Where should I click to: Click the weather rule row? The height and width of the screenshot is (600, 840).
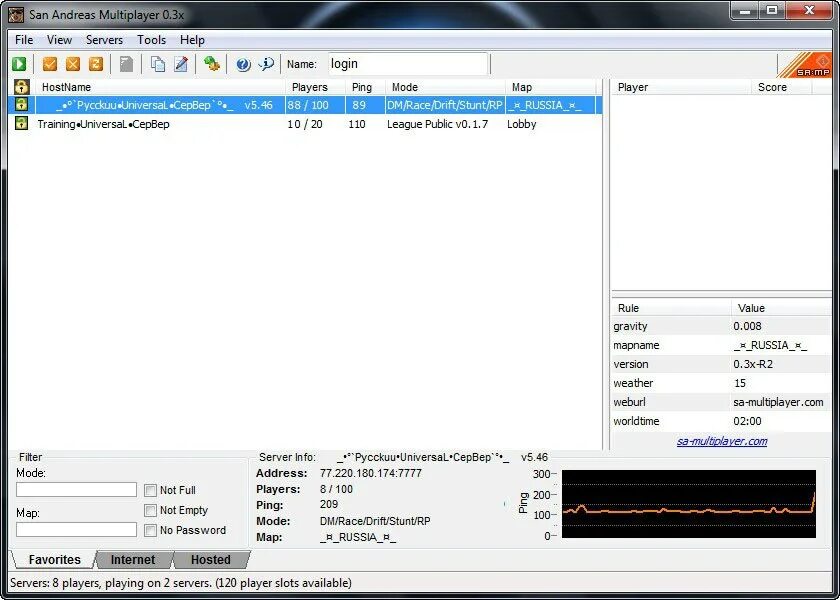721,383
